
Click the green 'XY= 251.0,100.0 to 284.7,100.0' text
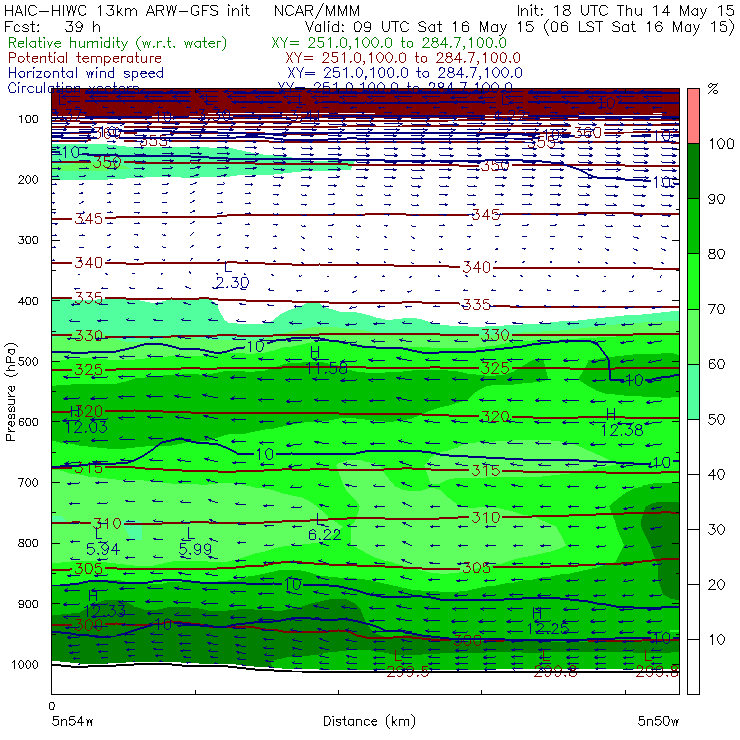[x=389, y=43]
